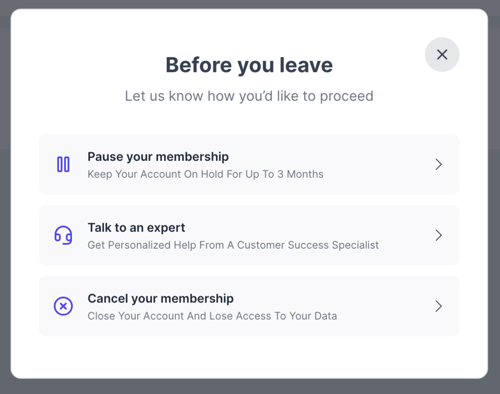Click the Cancel your membership chevron
This screenshot has width=500, height=394.
click(x=439, y=306)
